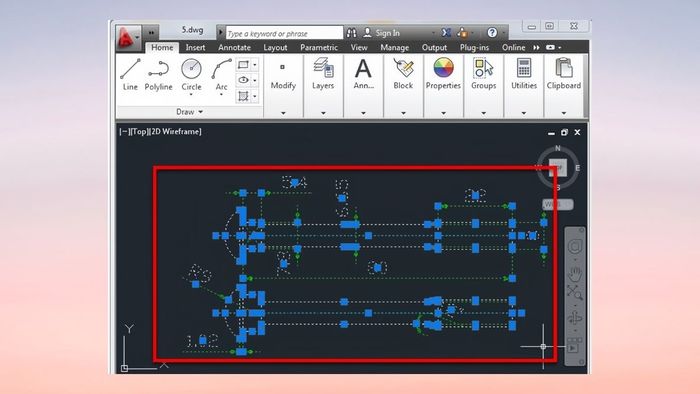
Task: Open the Rectangle tool dropdown arrow
Action: click(x=255, y=65)
